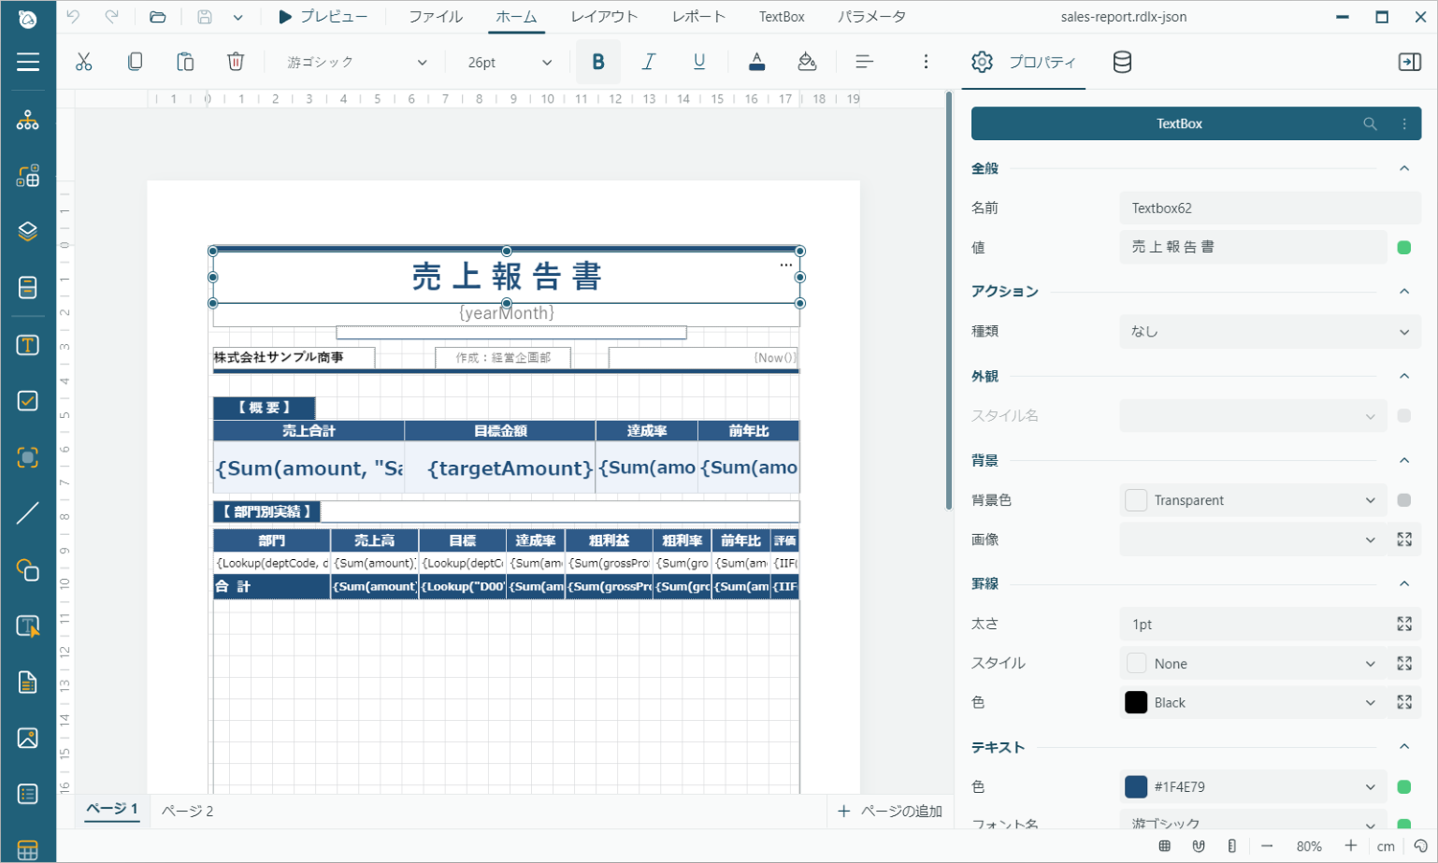Search properties with the magnifier icon

1370,124
